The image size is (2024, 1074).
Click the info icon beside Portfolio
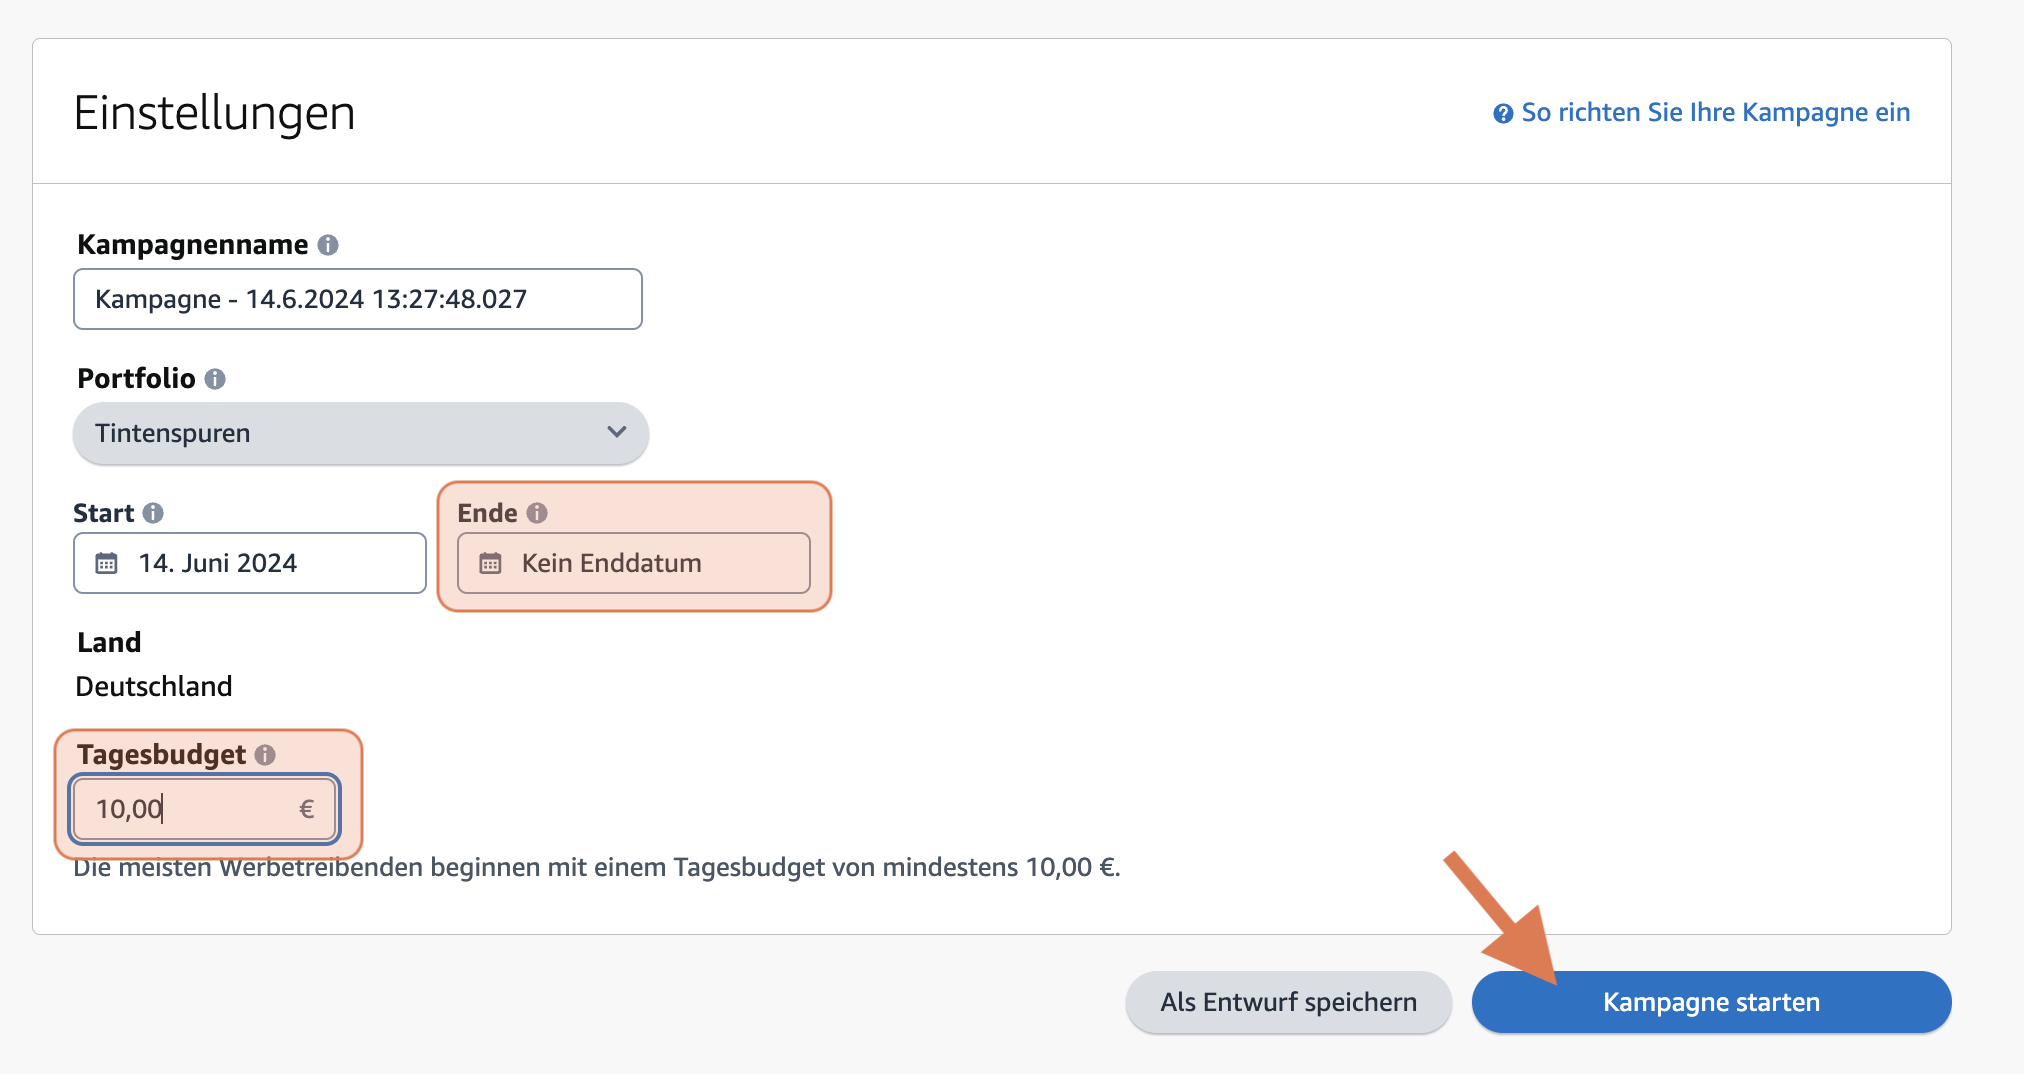216,379
